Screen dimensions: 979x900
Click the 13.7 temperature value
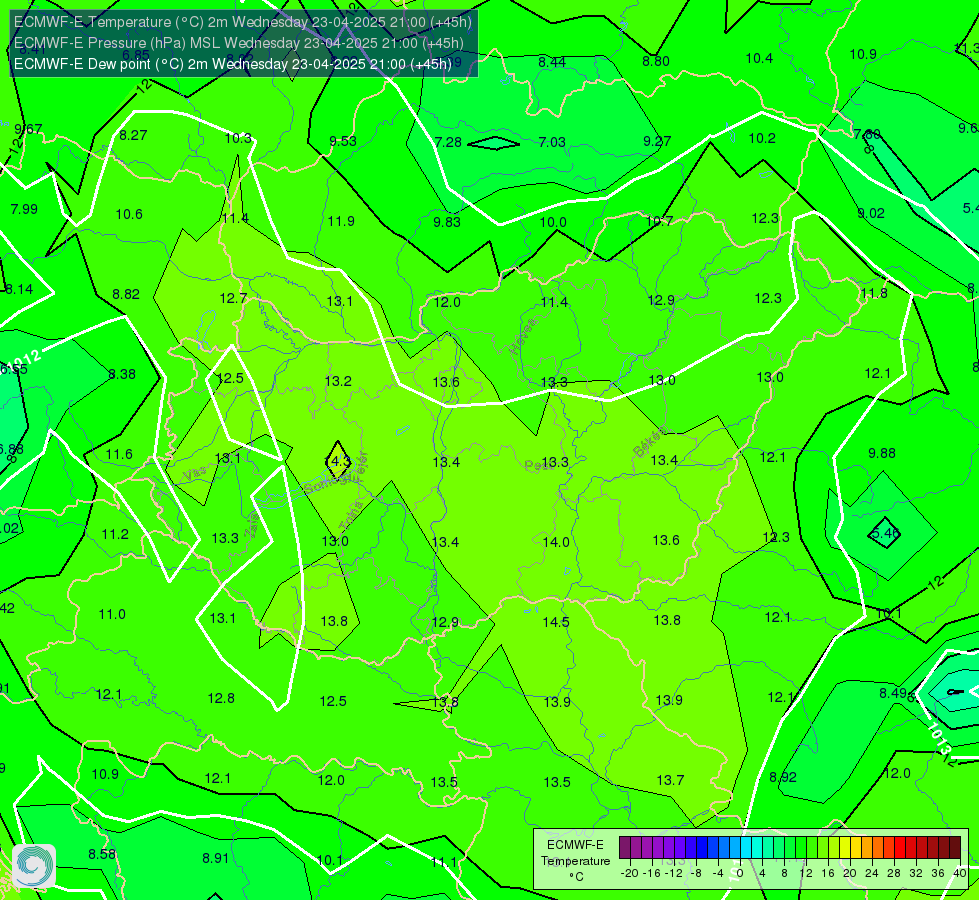(671, 780)
